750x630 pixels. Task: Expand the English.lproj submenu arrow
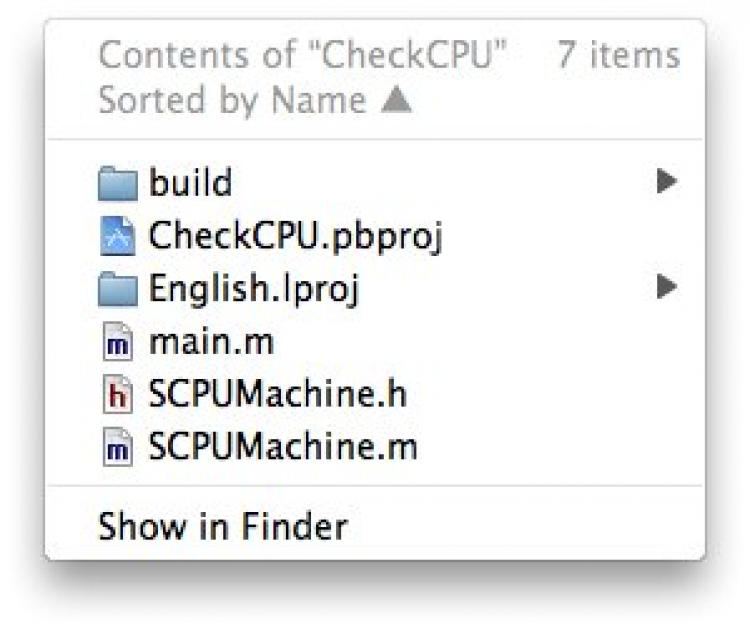pyautogui.click(x=666, y=289)
